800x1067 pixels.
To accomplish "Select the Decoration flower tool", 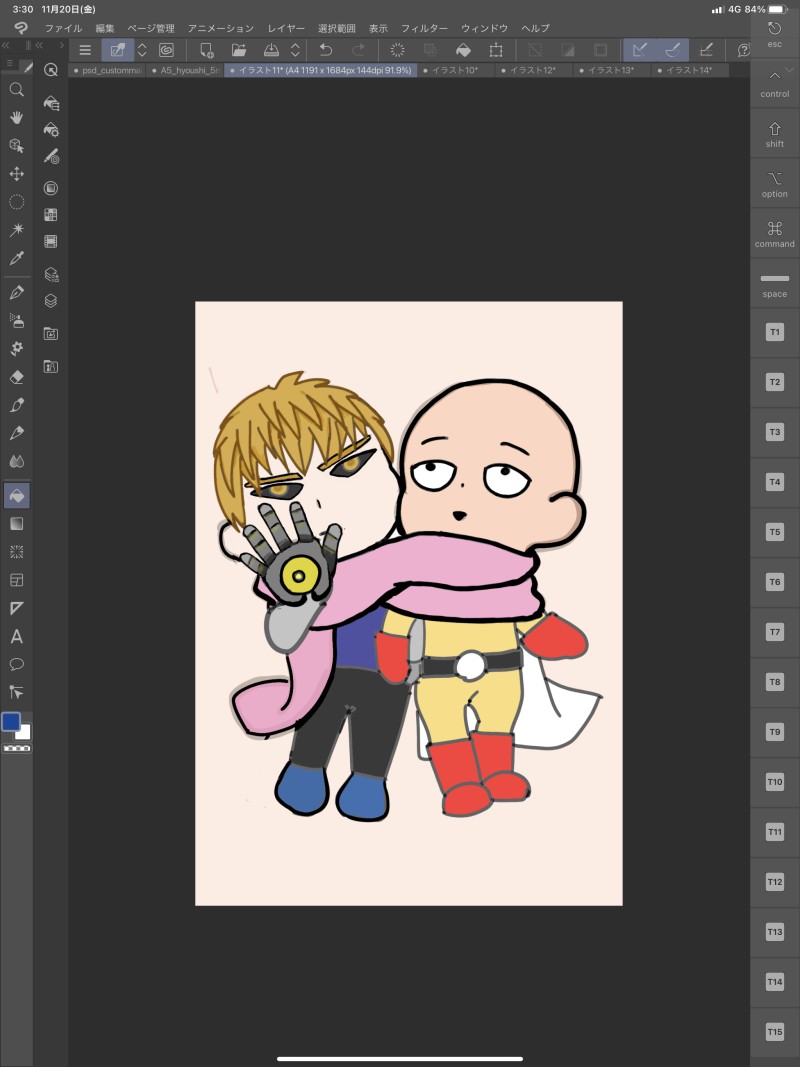I will pyautogui.click(x=16, y=348).
